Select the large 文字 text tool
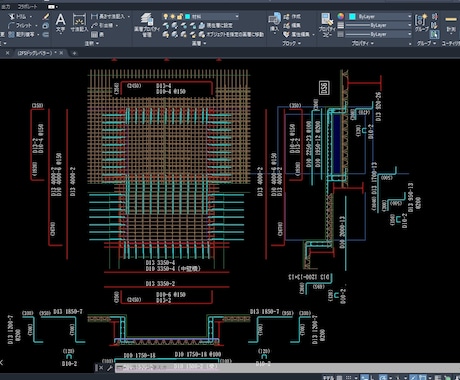Viewport: 460px width, 380px height. pyautogui.click(x=60, y=23)
